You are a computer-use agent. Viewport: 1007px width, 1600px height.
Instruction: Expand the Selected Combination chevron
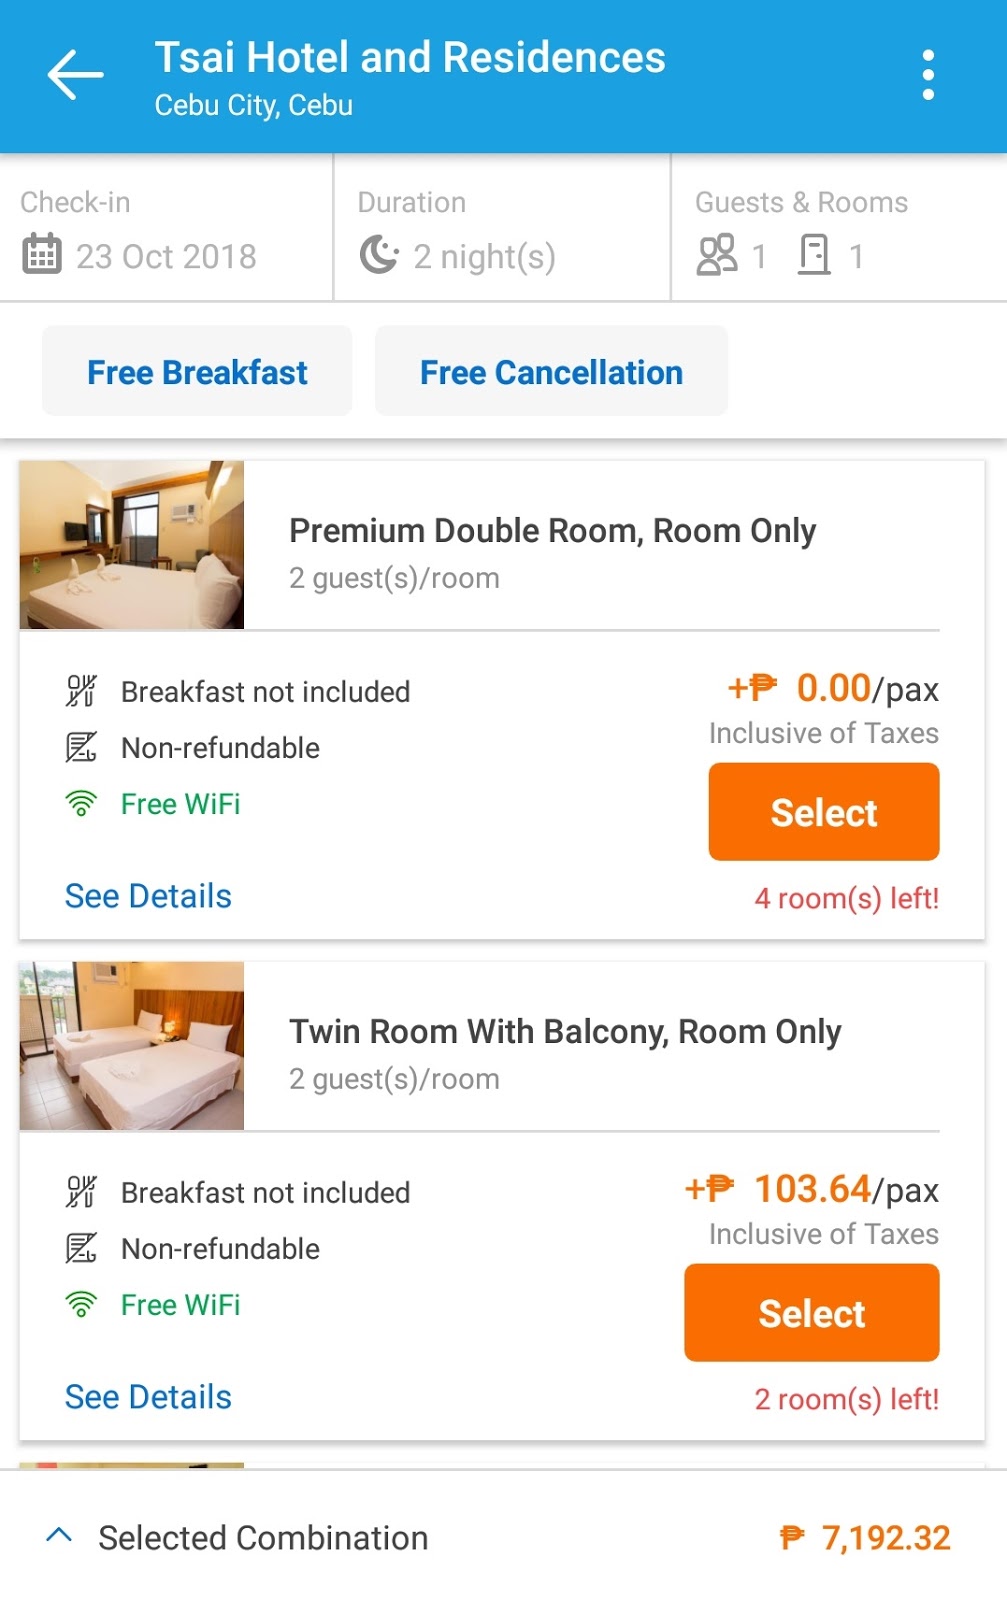[59, 1535]
